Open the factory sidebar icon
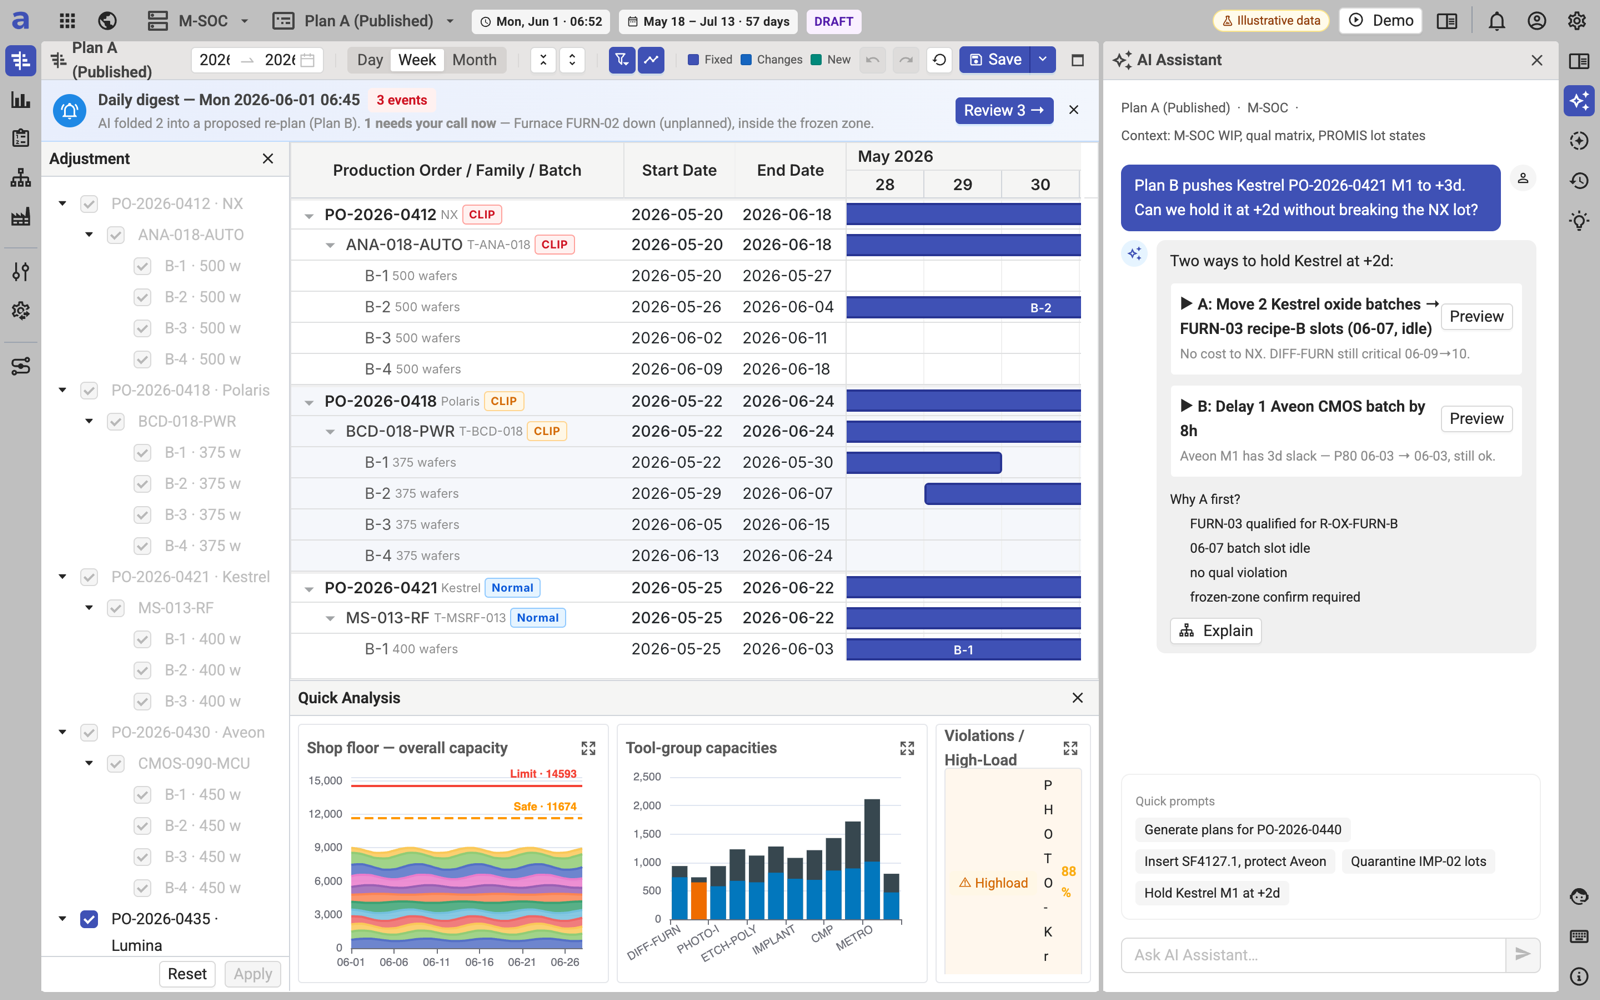Viewport: 1600px width, 1000px height. 20,217
